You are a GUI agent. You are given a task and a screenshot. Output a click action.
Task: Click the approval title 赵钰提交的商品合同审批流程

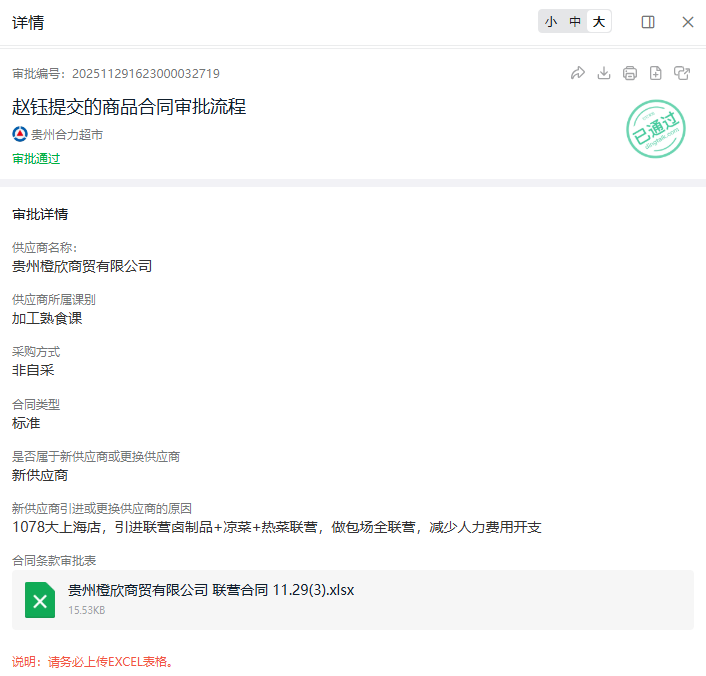point(129,106)
